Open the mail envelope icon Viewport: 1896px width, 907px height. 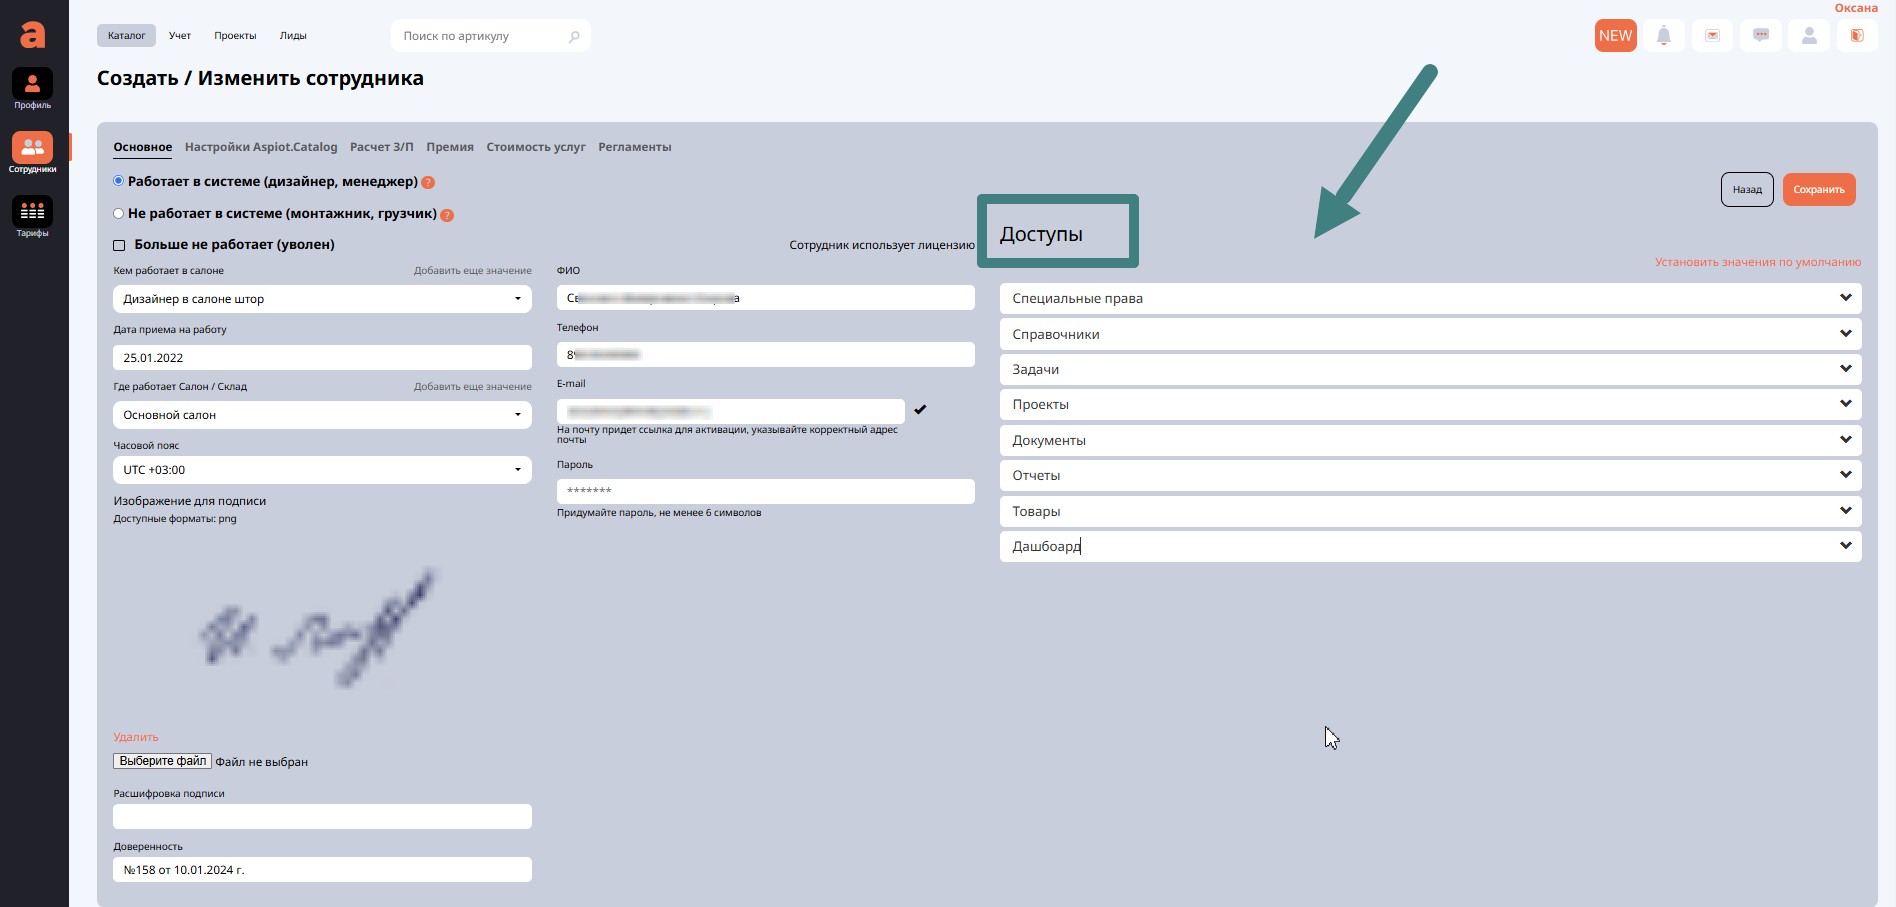click(x=1712, y=36)
